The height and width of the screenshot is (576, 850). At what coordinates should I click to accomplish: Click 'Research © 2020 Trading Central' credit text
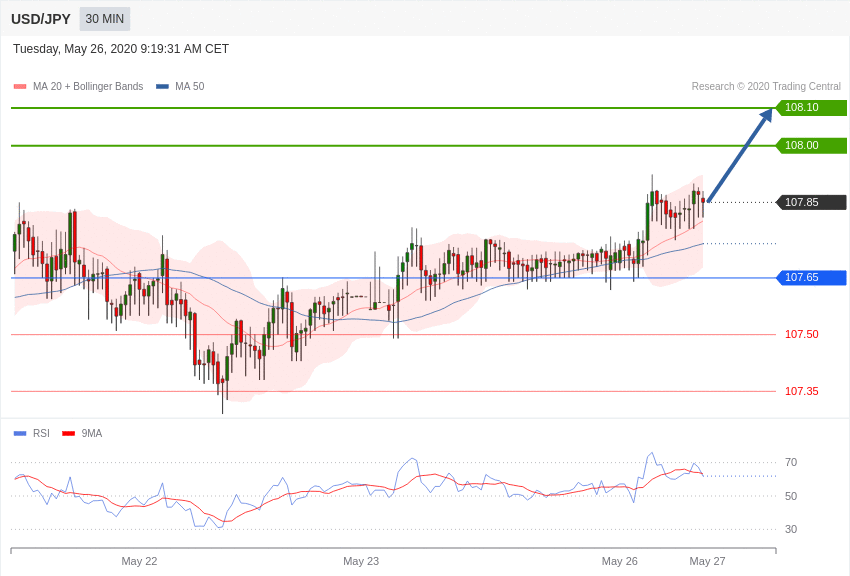pyautogui.click(x=766, y=87)
